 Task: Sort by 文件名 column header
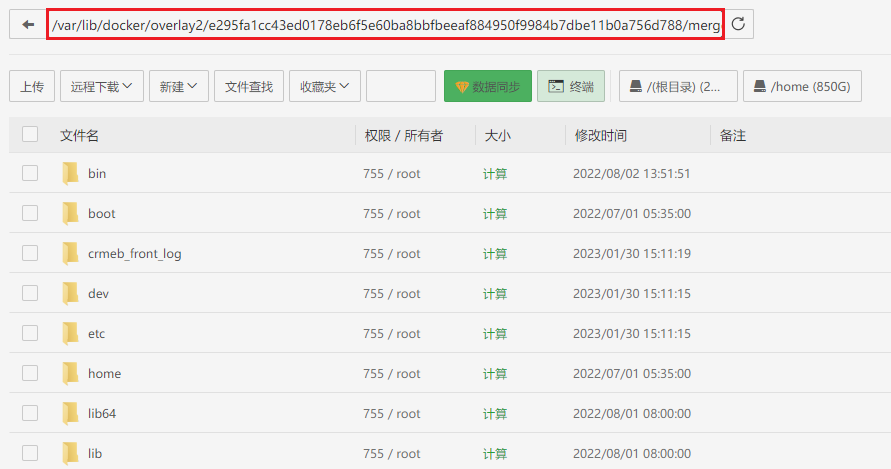coord(80,135)
